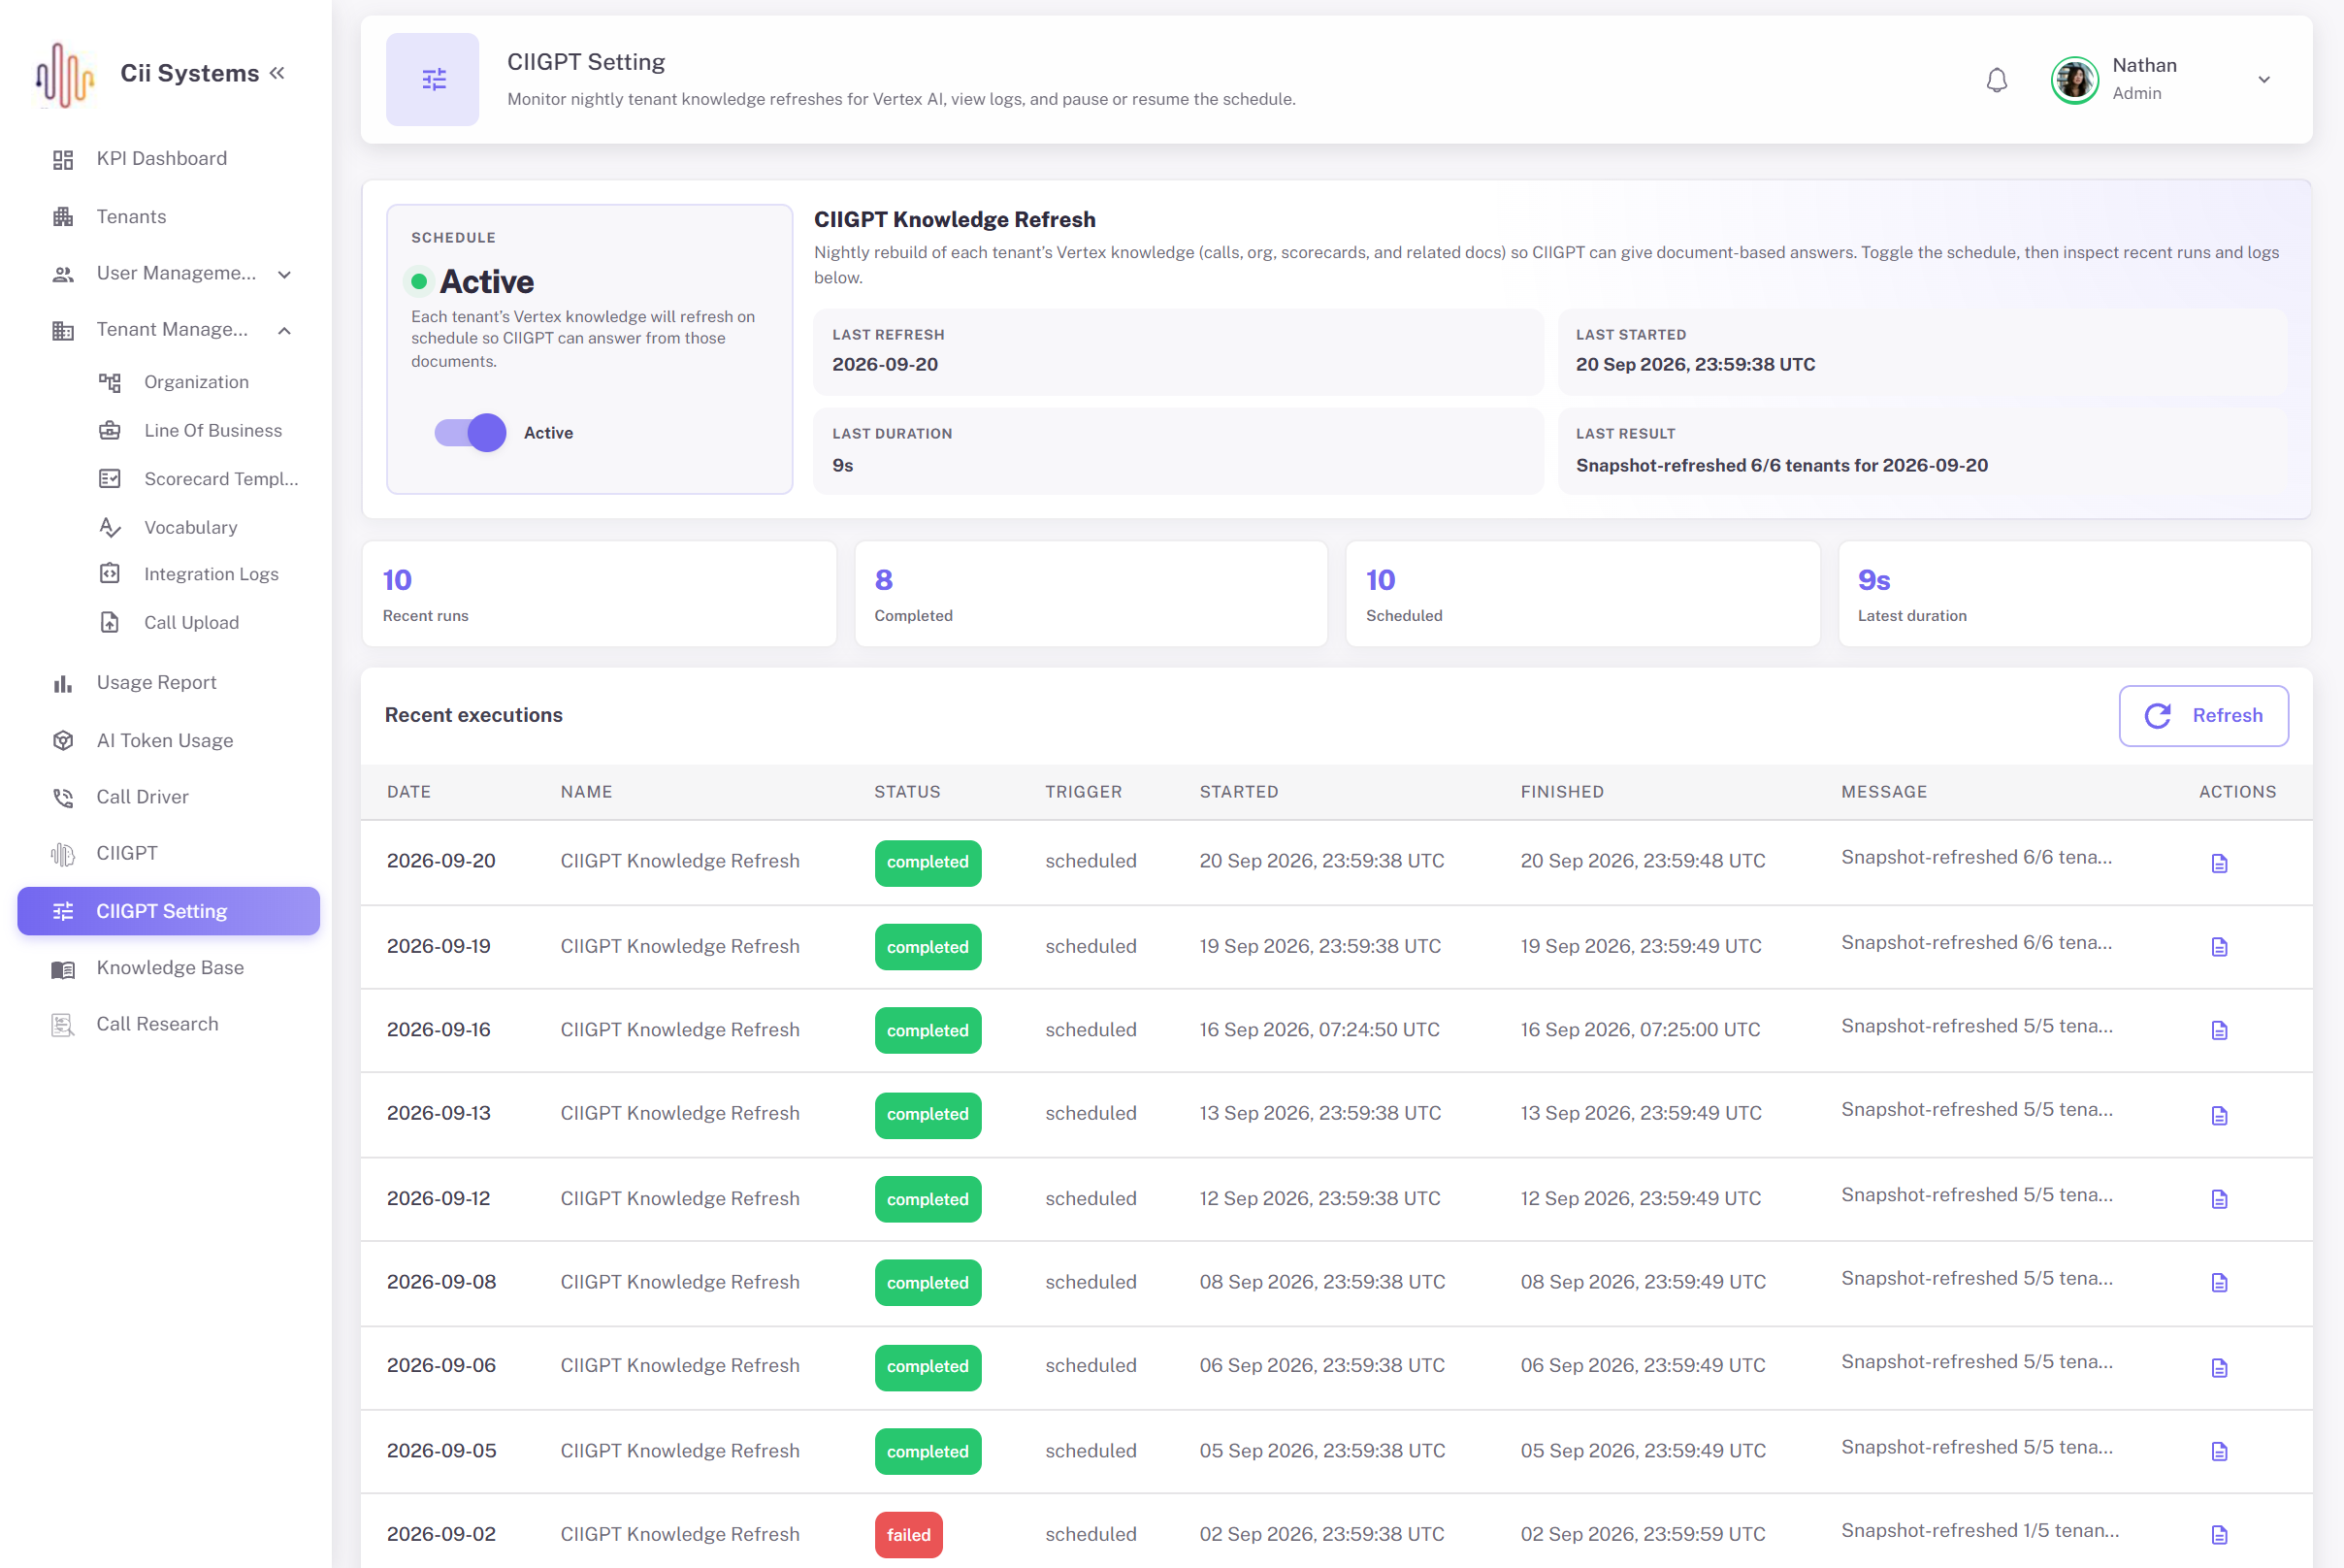Click finished time 12 Sep 2026, 23:59:49 UTC

[x=1640, y=1199]
